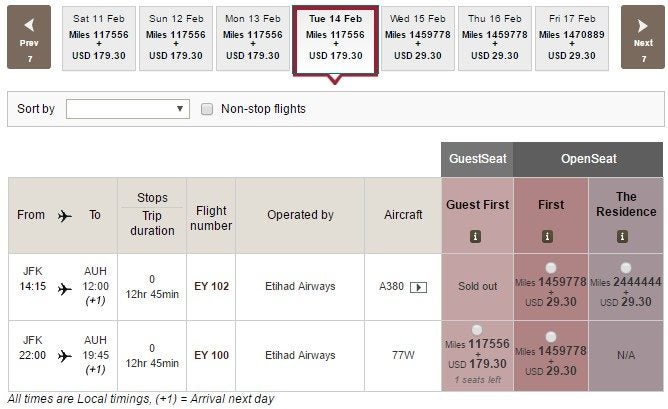Screen dimensions: 668x409
Task: Switch to the Wed 15 Feb date tab
Action: [x=418, y=38]
